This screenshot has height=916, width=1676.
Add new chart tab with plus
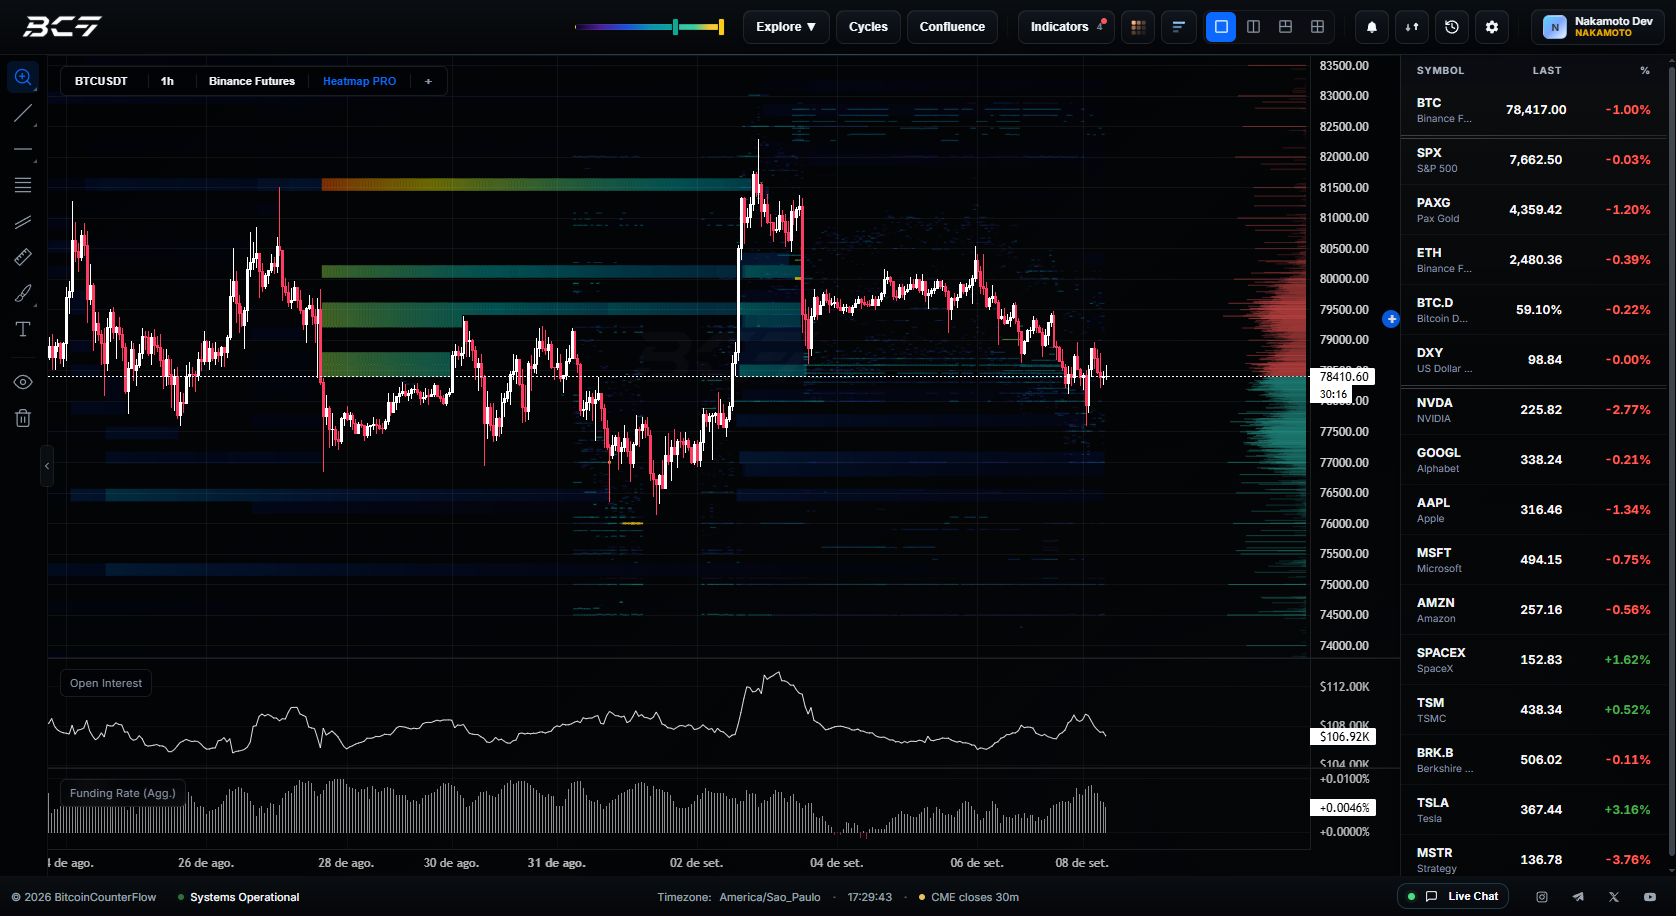click(x=428, y=81)
